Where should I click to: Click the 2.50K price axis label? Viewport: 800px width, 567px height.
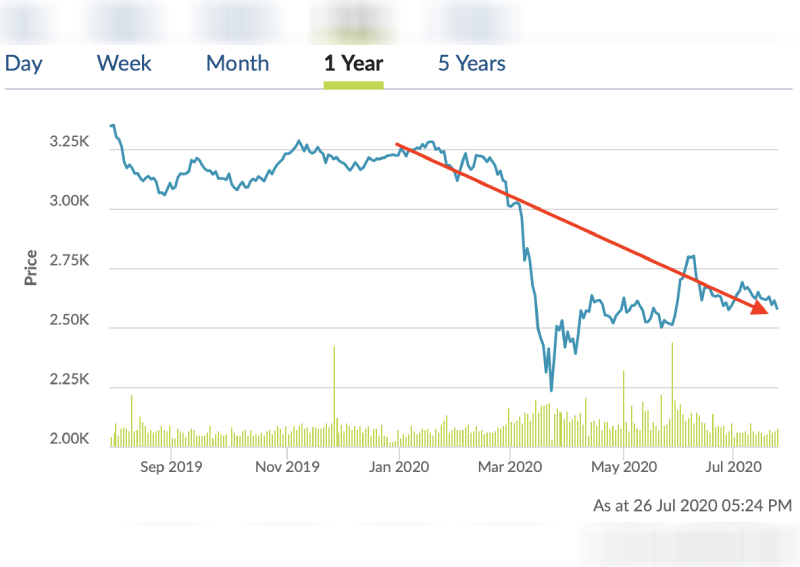[68, 320]
